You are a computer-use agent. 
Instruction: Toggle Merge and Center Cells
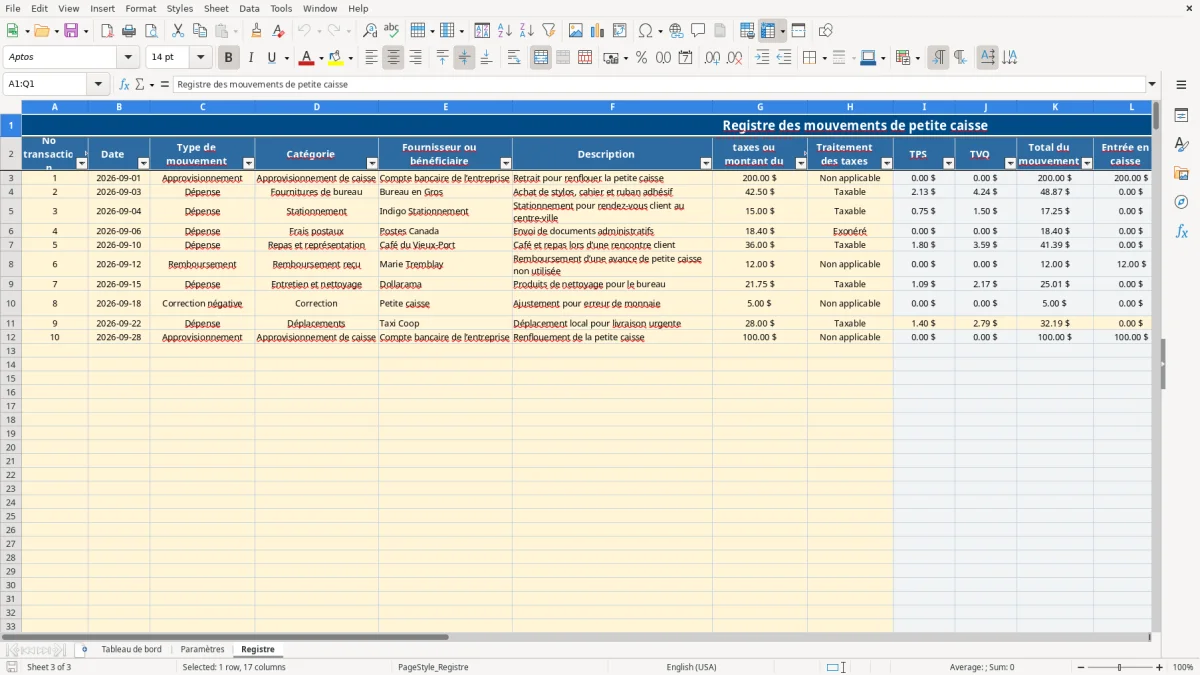pyautogui.click(x=541, y=58)
